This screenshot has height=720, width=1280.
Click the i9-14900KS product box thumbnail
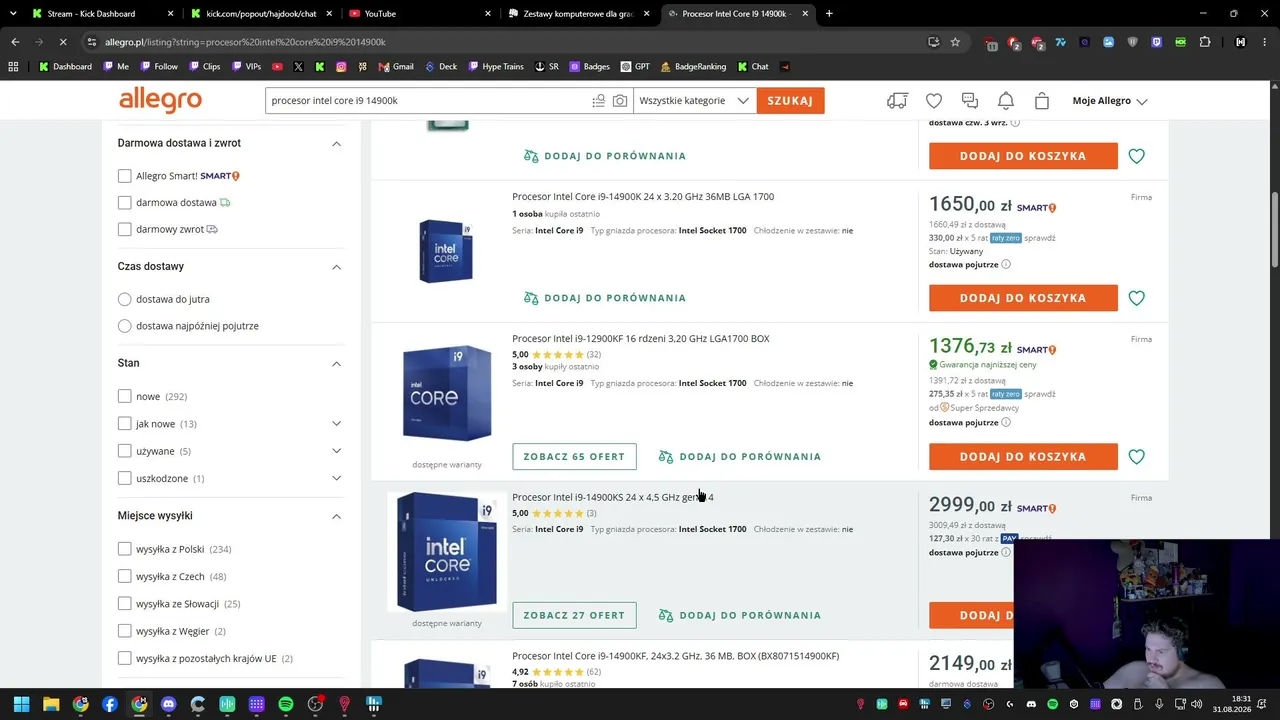(447, 552)
